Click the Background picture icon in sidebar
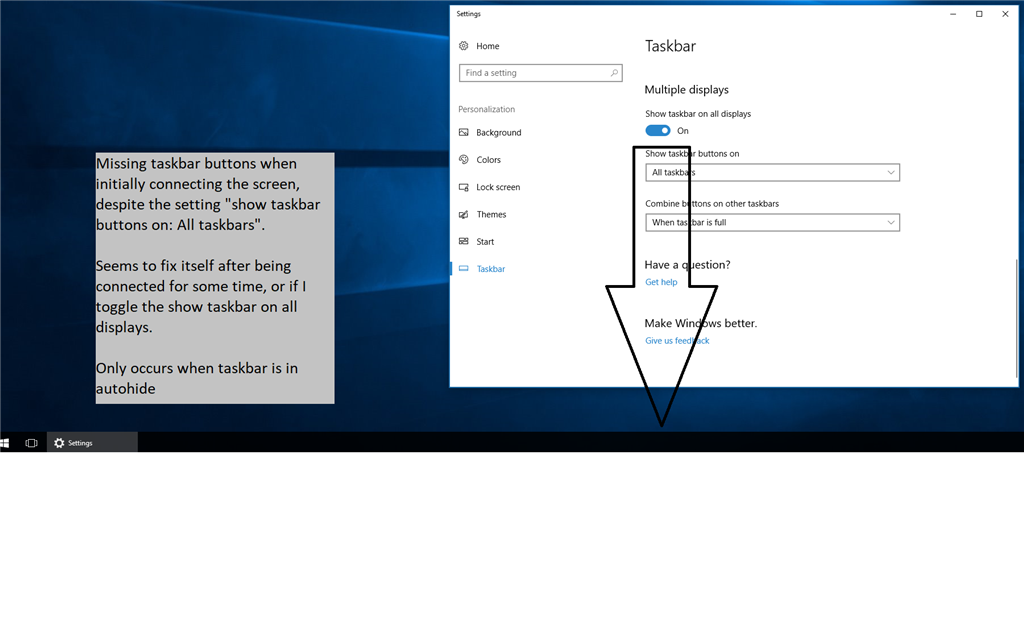The width and height of the screenshot is (1024, 622). pos(464,132)
